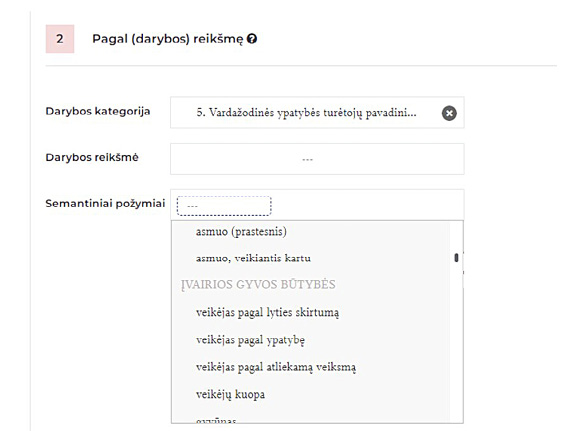Image resolution: width=569 pixels, height=431 pixels.
Task: Choose 'veikėjas pagal ypatybę' option
Action: point(250,340)
